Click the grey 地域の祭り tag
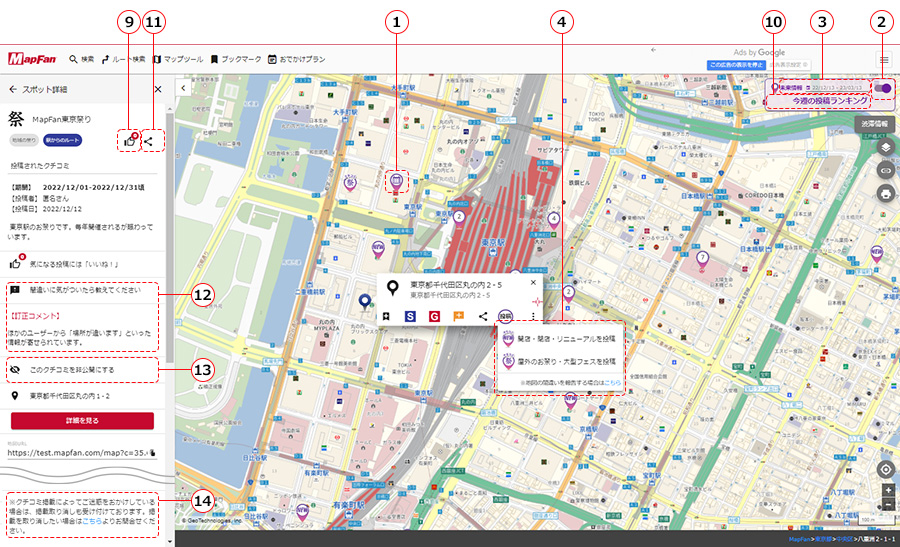900x547 pixels. pos(24,140)
